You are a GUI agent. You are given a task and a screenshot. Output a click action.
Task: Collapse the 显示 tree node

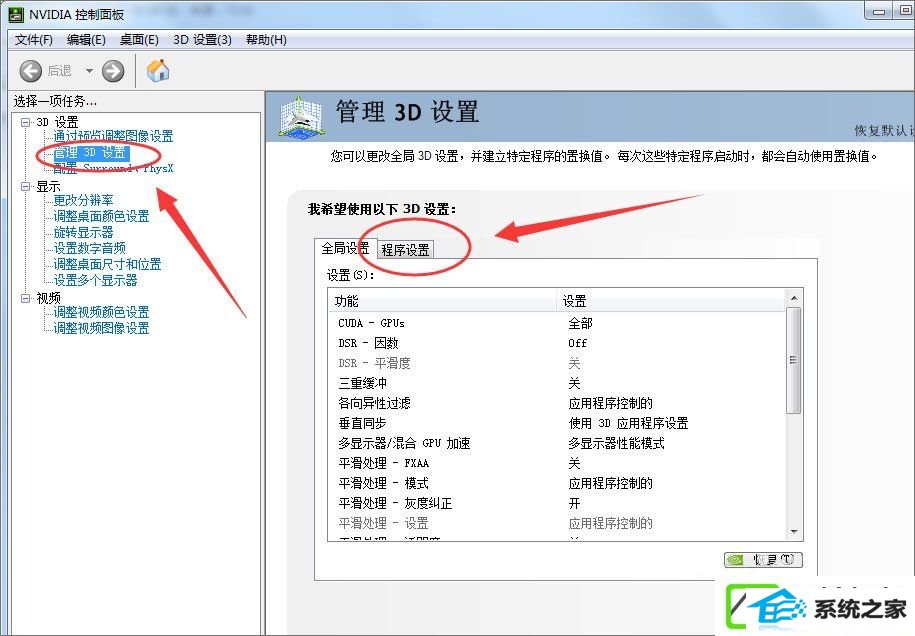pyautogui.click(x=26, y=187)
